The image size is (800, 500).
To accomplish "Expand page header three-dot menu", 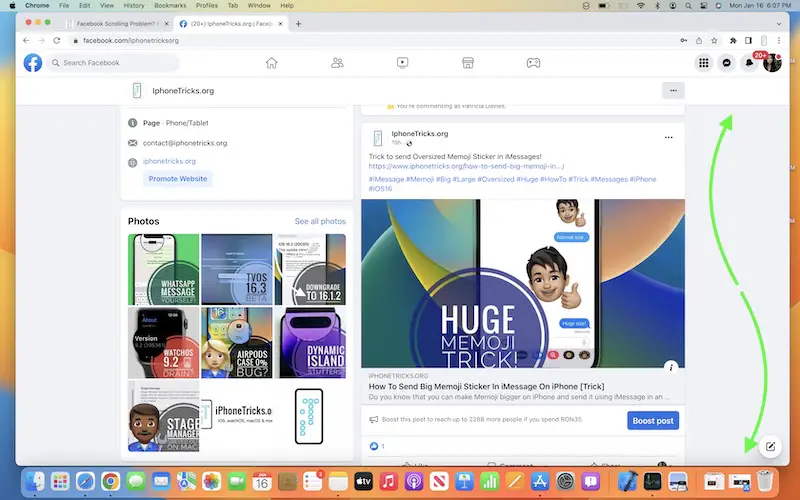I will coord(673,90).
